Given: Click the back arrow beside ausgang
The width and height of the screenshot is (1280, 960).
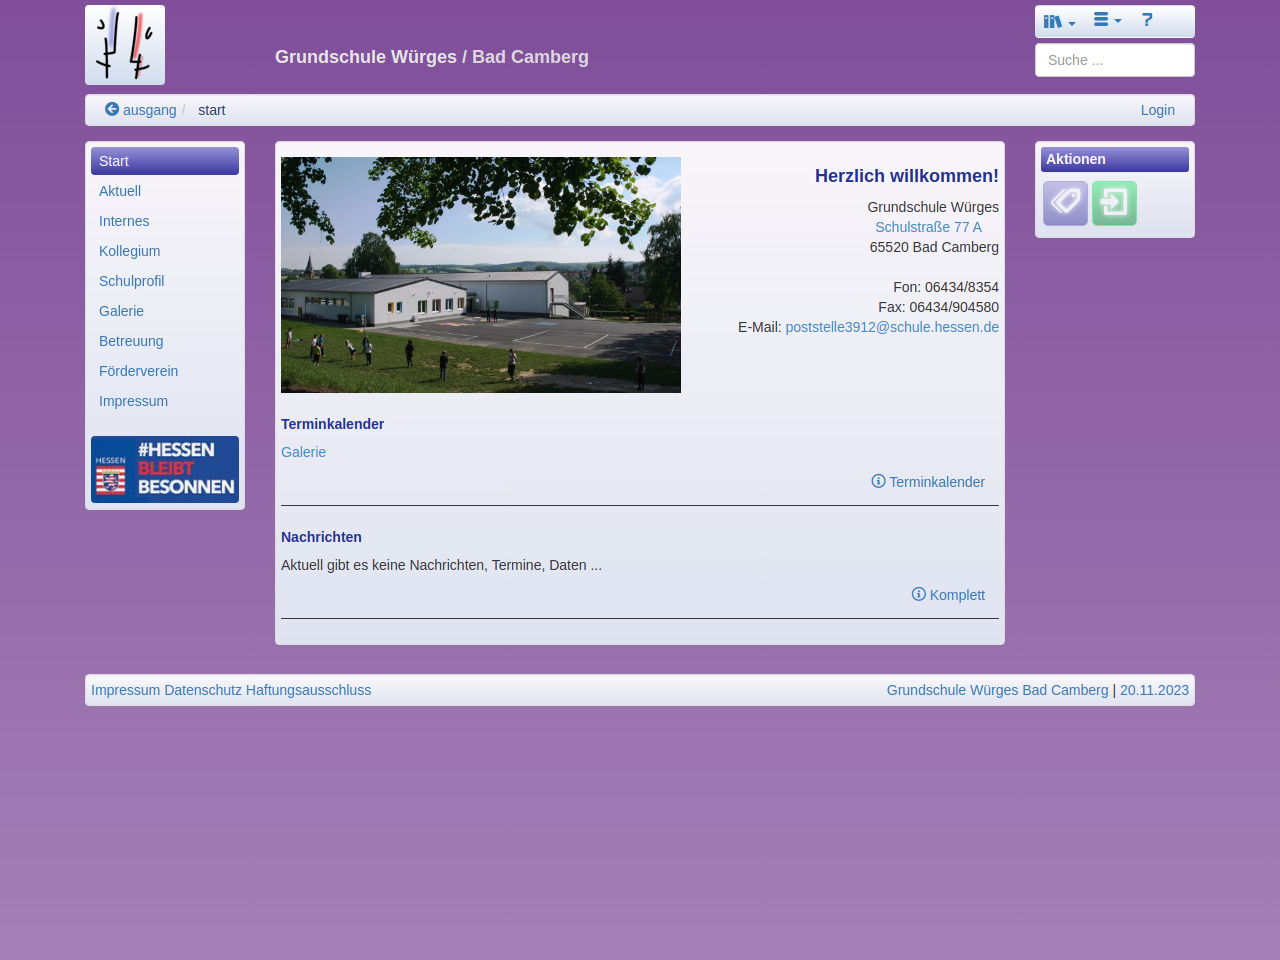Looking at the screenshot, I should tap(112, 110).
